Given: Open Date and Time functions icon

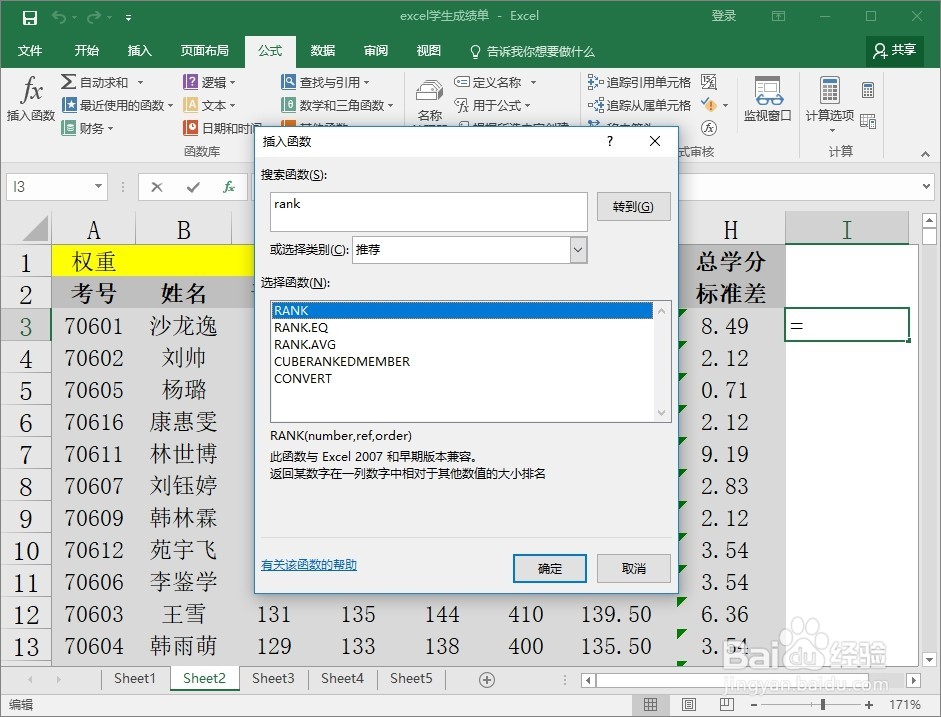Looking at the screenshot, I should coord(190,128).
